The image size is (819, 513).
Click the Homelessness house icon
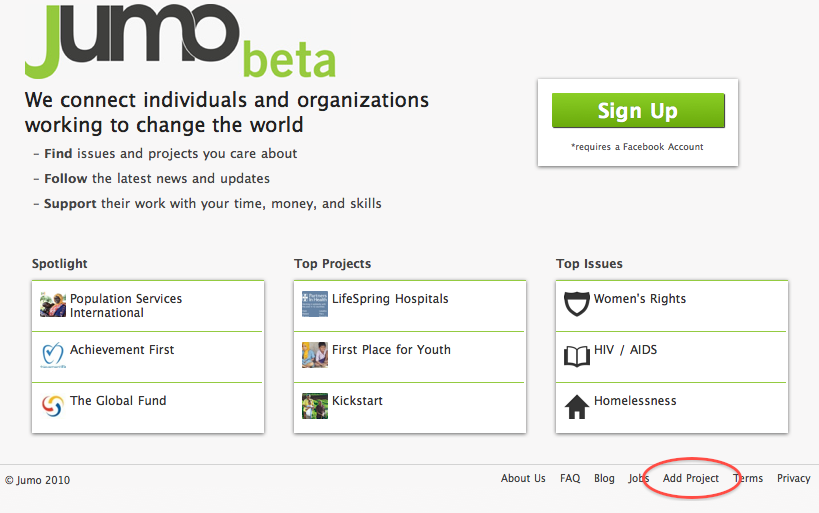[x=577, y=407]
